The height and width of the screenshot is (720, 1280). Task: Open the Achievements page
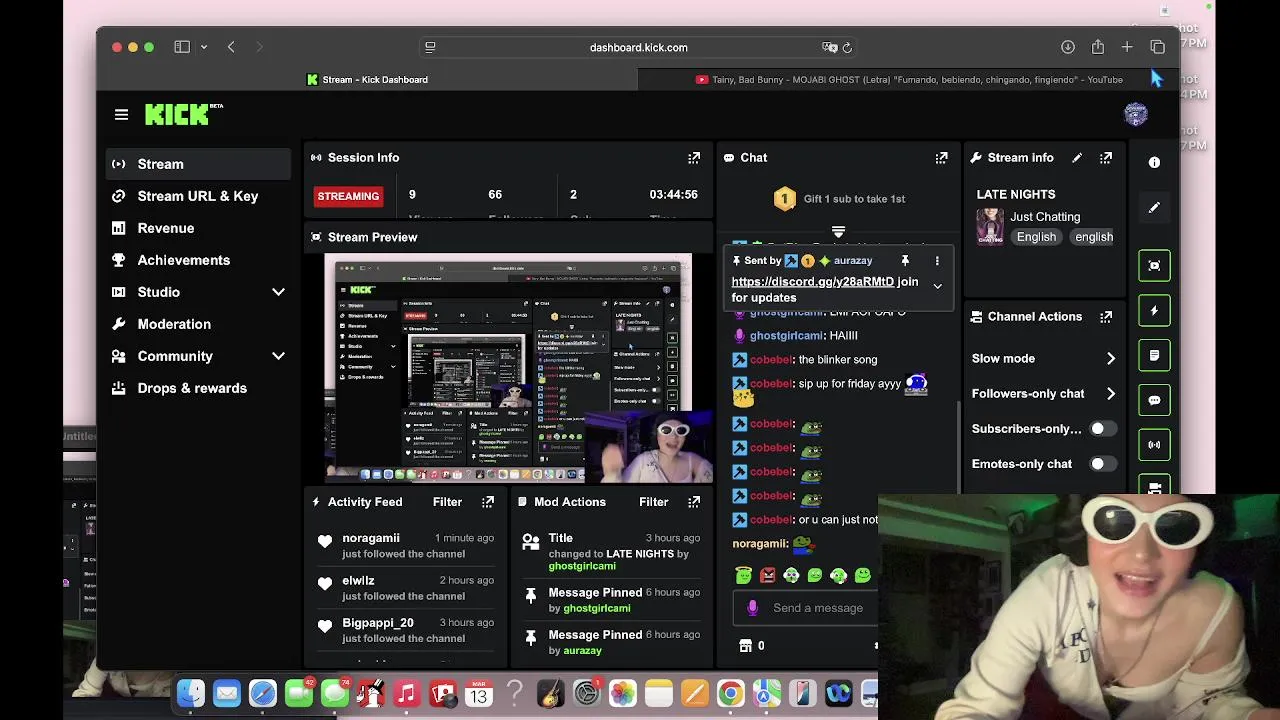(x=199, y=260)
